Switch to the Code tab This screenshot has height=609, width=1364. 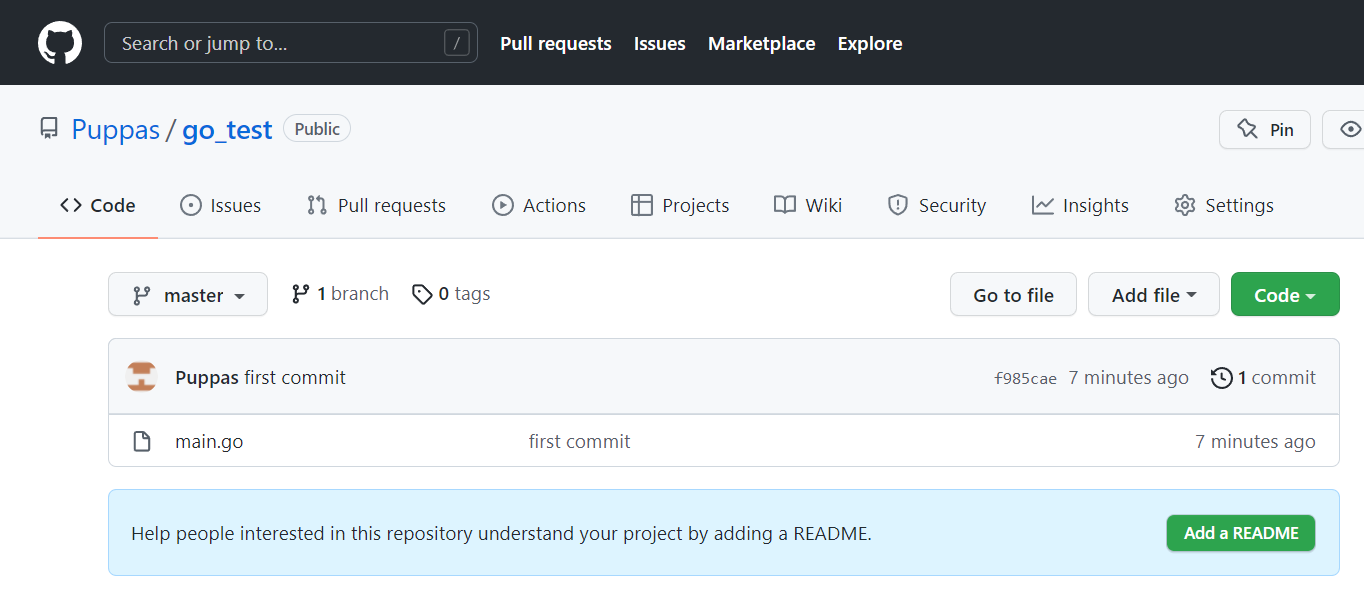(x=98, y=205)
